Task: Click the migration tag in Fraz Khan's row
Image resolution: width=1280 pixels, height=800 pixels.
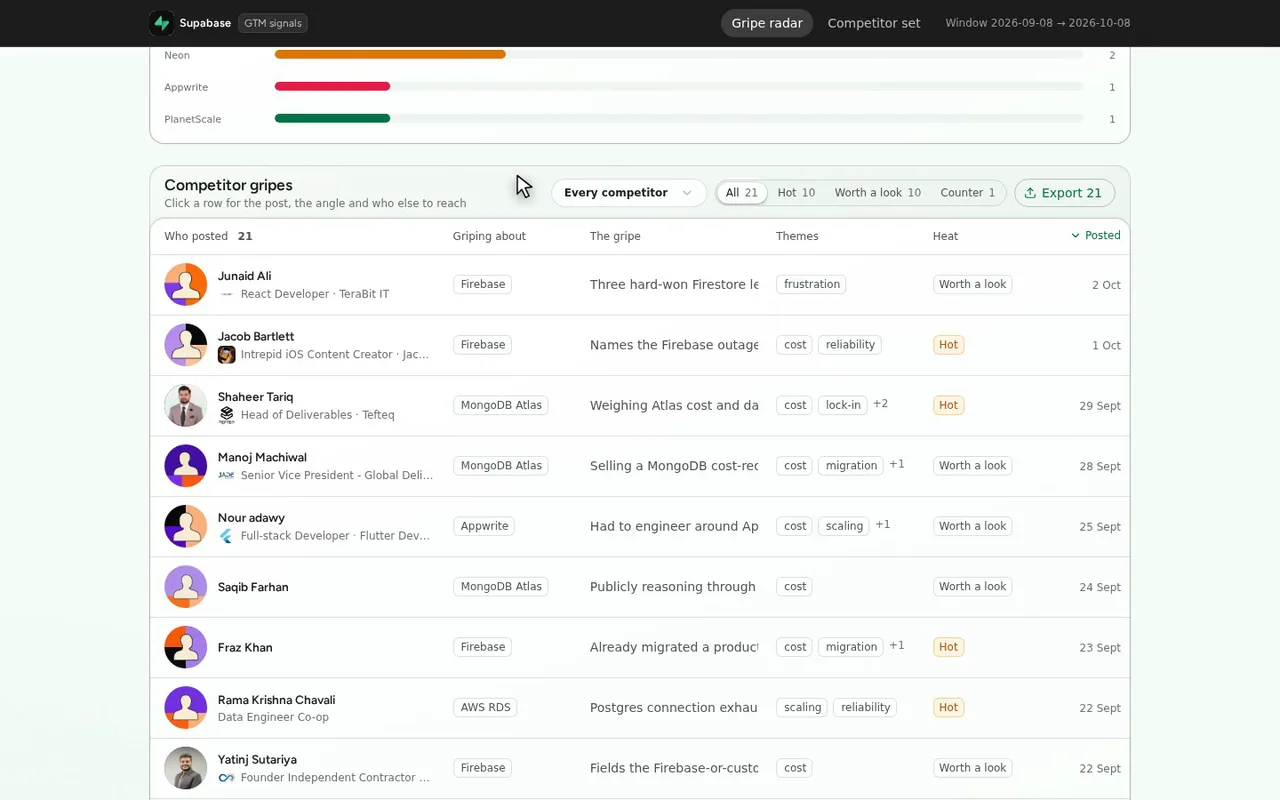Action: (x=851, y=647)
